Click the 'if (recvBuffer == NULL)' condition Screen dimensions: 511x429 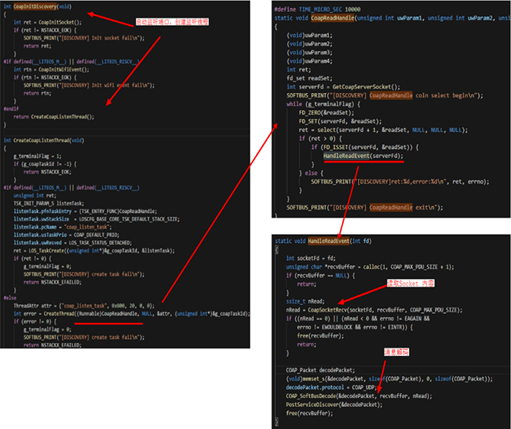pos(320,276)
